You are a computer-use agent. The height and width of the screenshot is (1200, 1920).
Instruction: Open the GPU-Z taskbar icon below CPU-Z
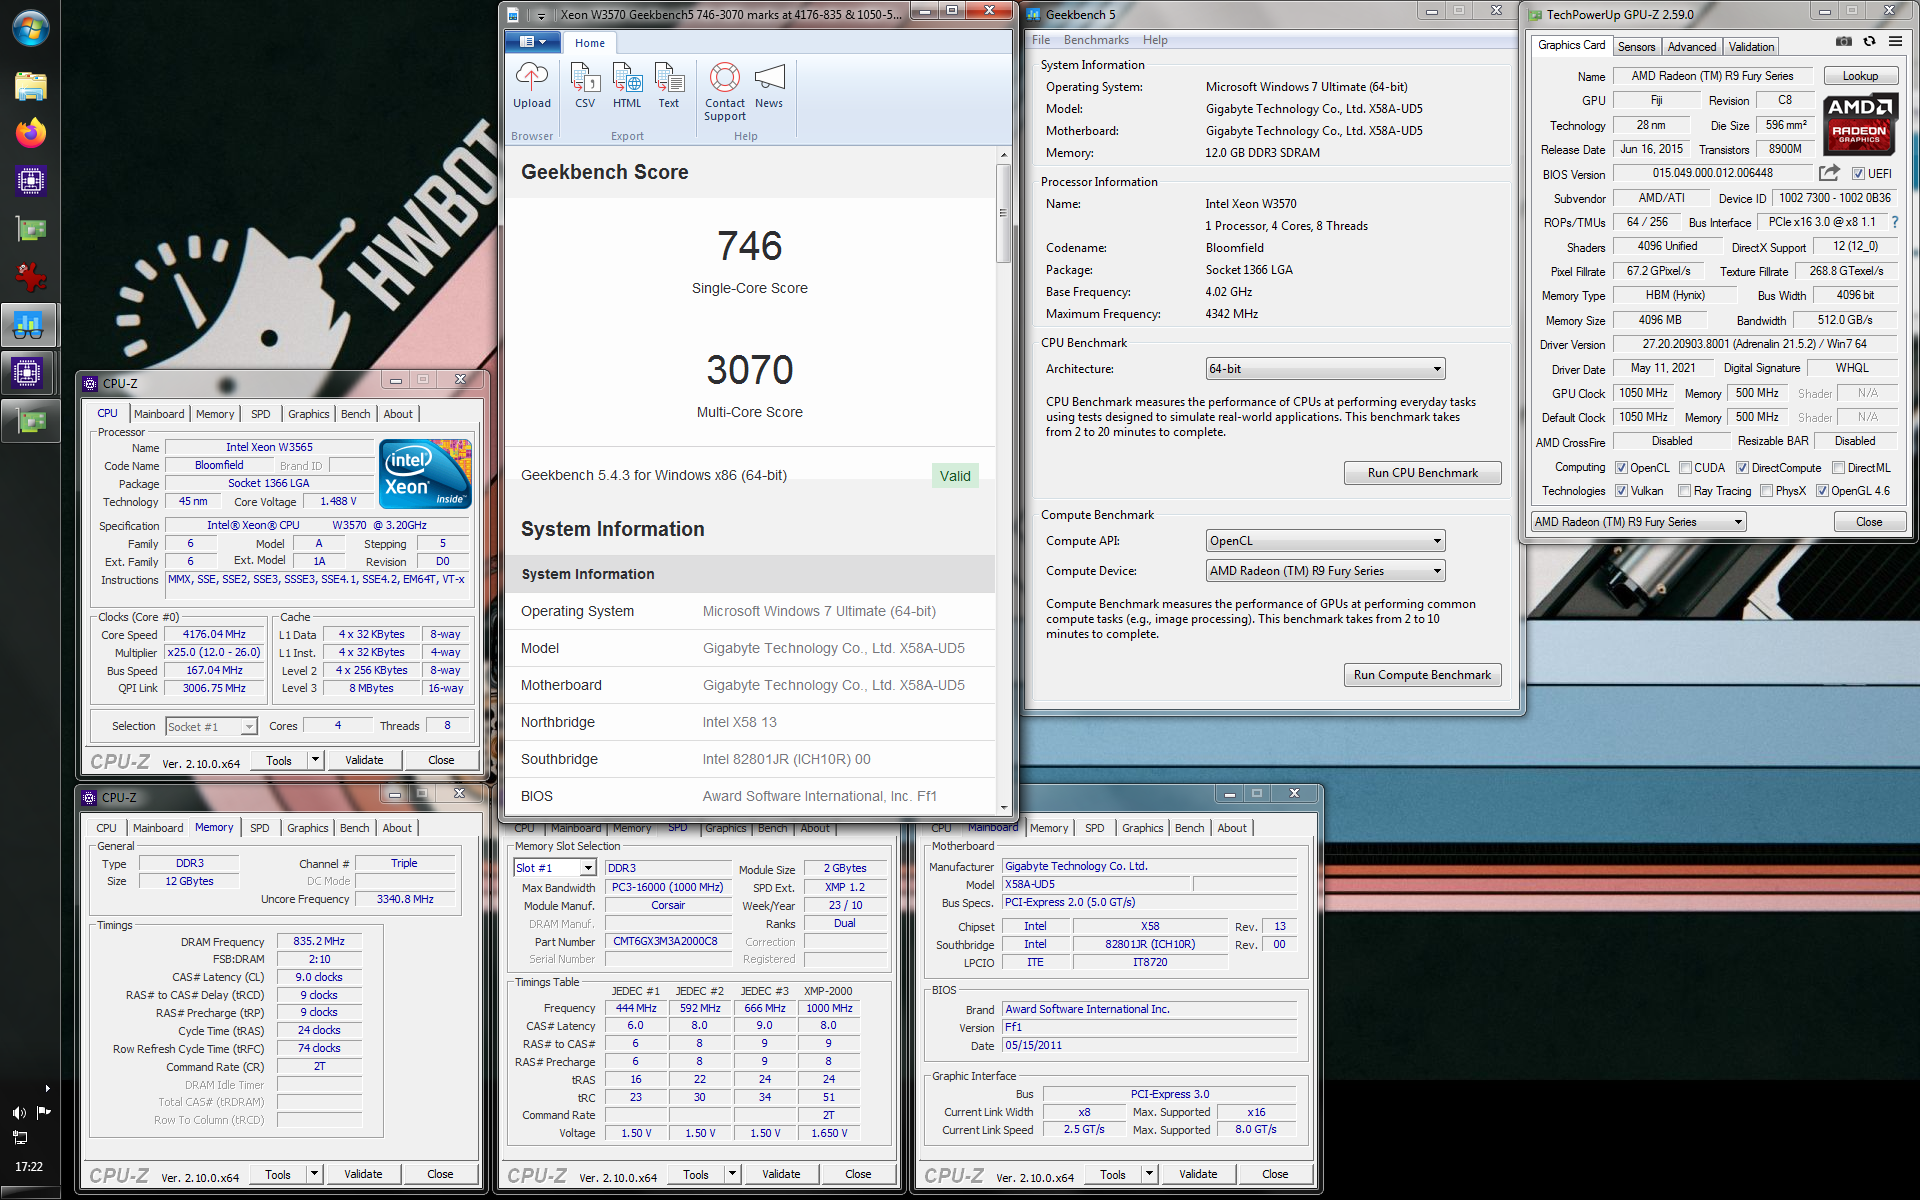click(x=31, y=229)
